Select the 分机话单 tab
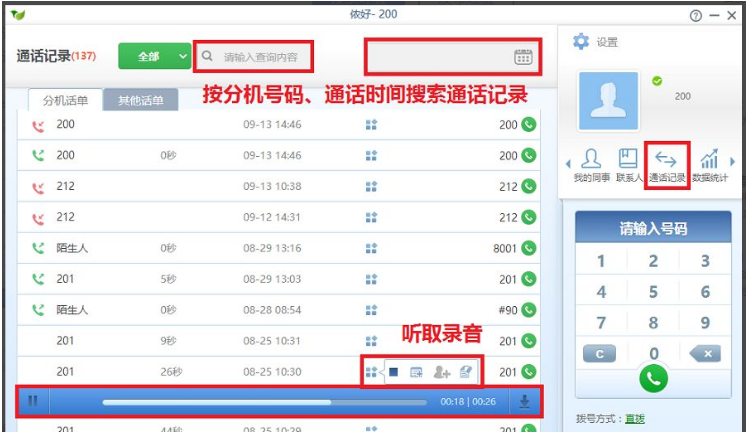The height and width of the screenshot is (437, 753). pyautogui.click(x=65, y=101)
